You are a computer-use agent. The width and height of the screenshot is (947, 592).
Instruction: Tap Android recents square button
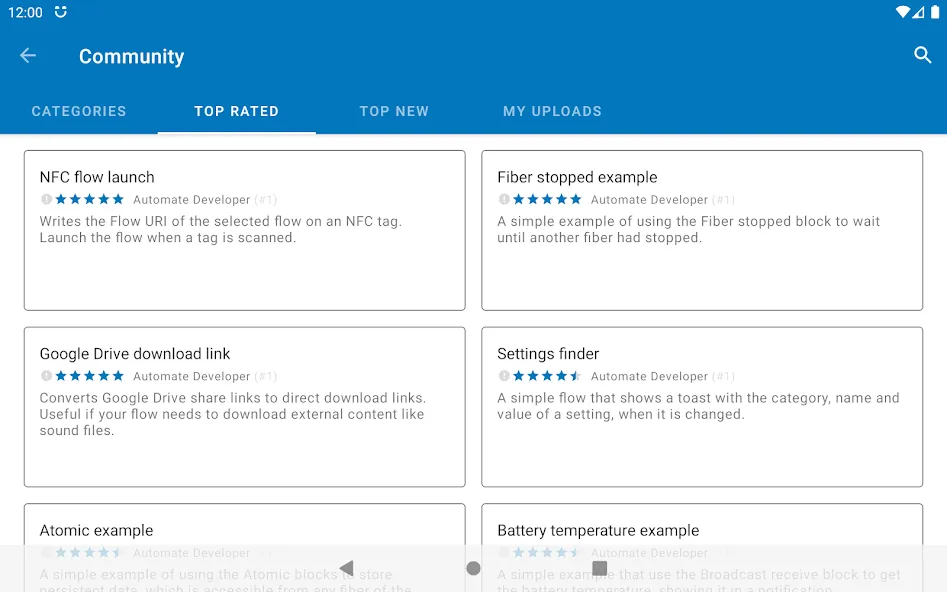tap(600, 568)
